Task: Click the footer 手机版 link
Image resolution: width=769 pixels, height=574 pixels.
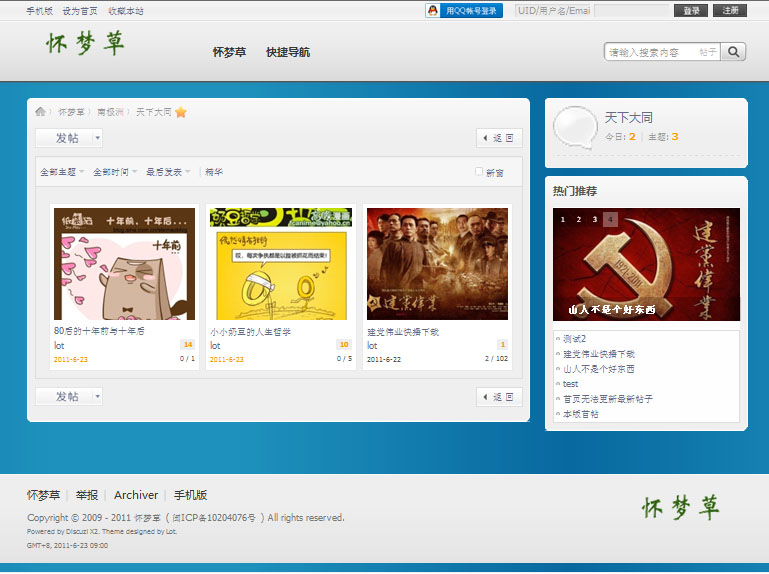Action: click(x=190, y=496)
